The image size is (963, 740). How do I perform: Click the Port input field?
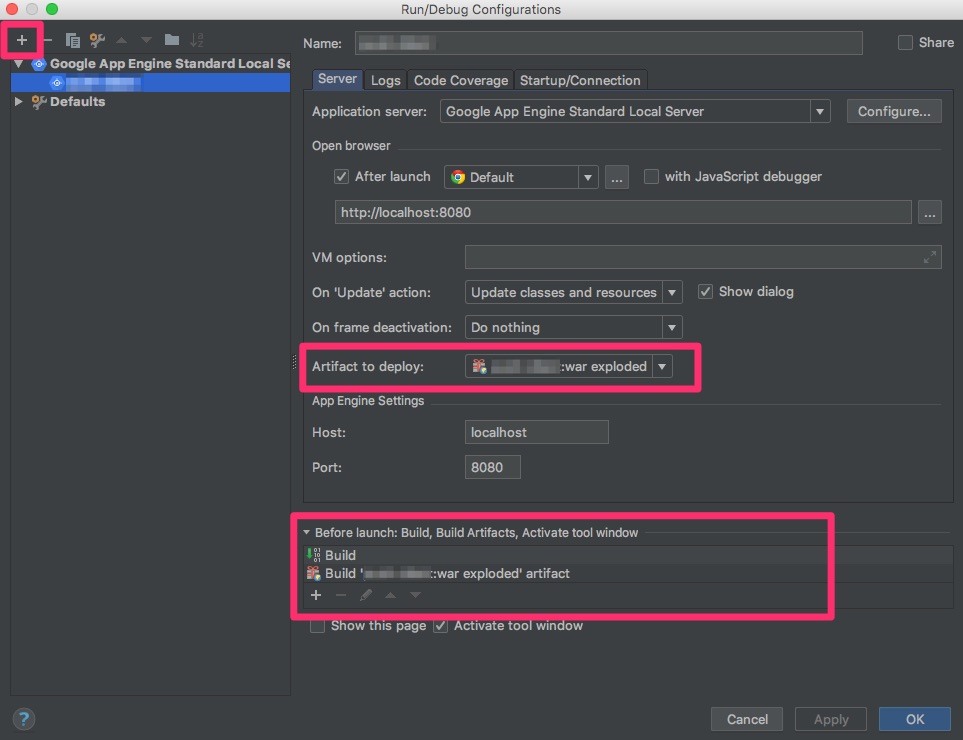pyautogui.click(x=492, y=467)
